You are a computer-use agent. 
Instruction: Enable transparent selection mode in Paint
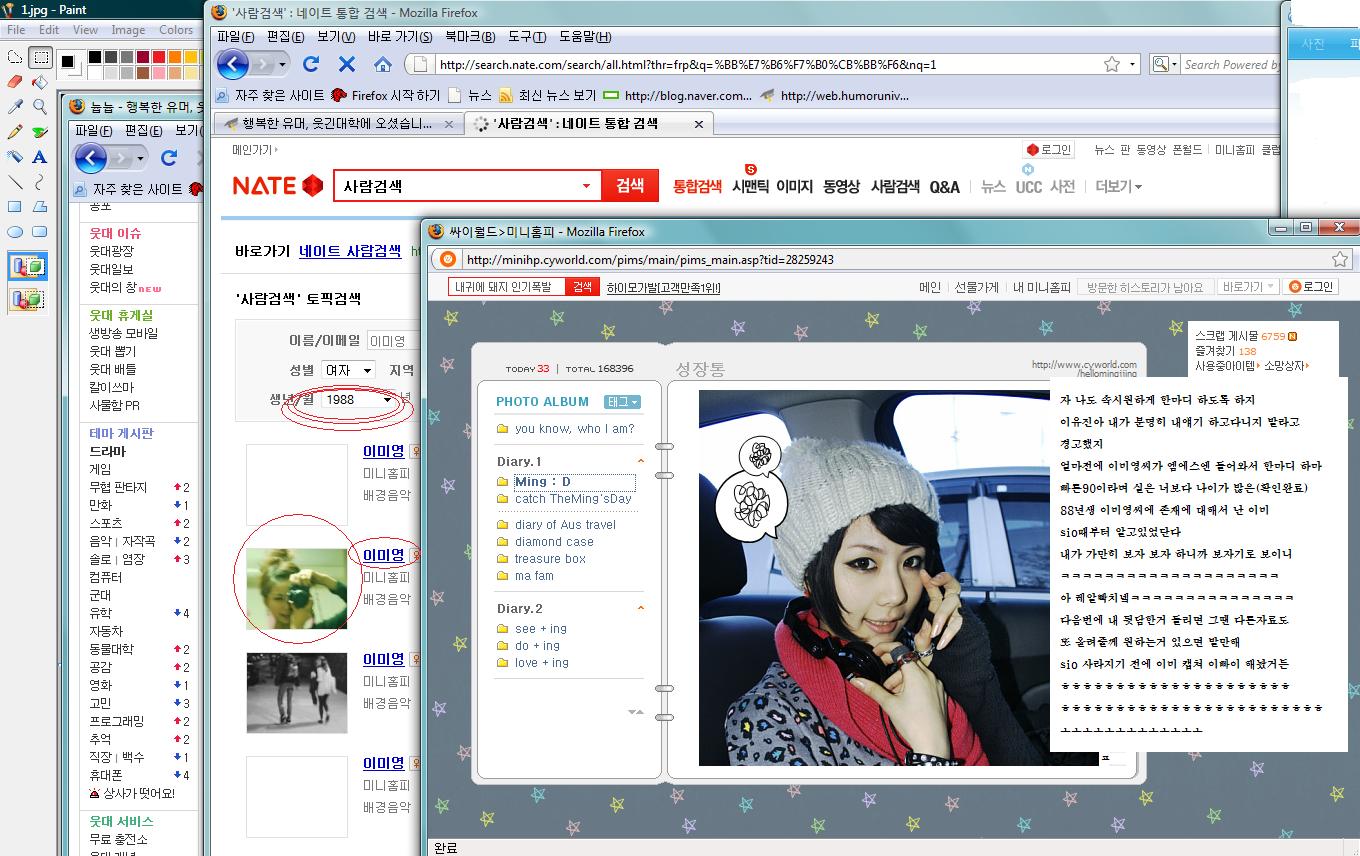pos(27,298)
